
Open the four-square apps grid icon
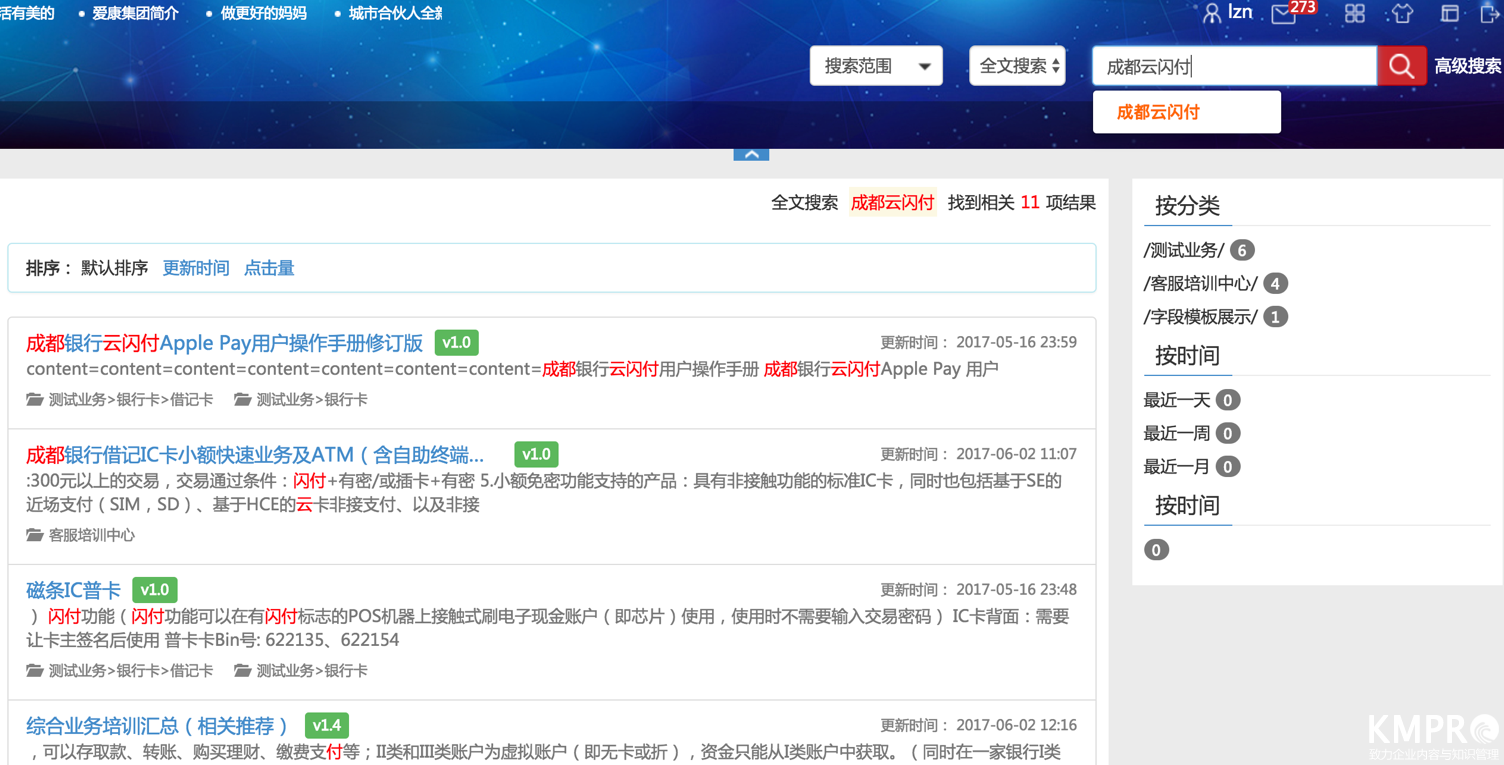(x=1355, y=13)
